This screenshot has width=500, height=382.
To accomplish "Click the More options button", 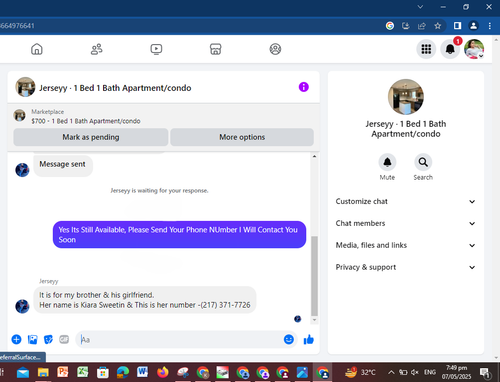I will tap(242, 137).
